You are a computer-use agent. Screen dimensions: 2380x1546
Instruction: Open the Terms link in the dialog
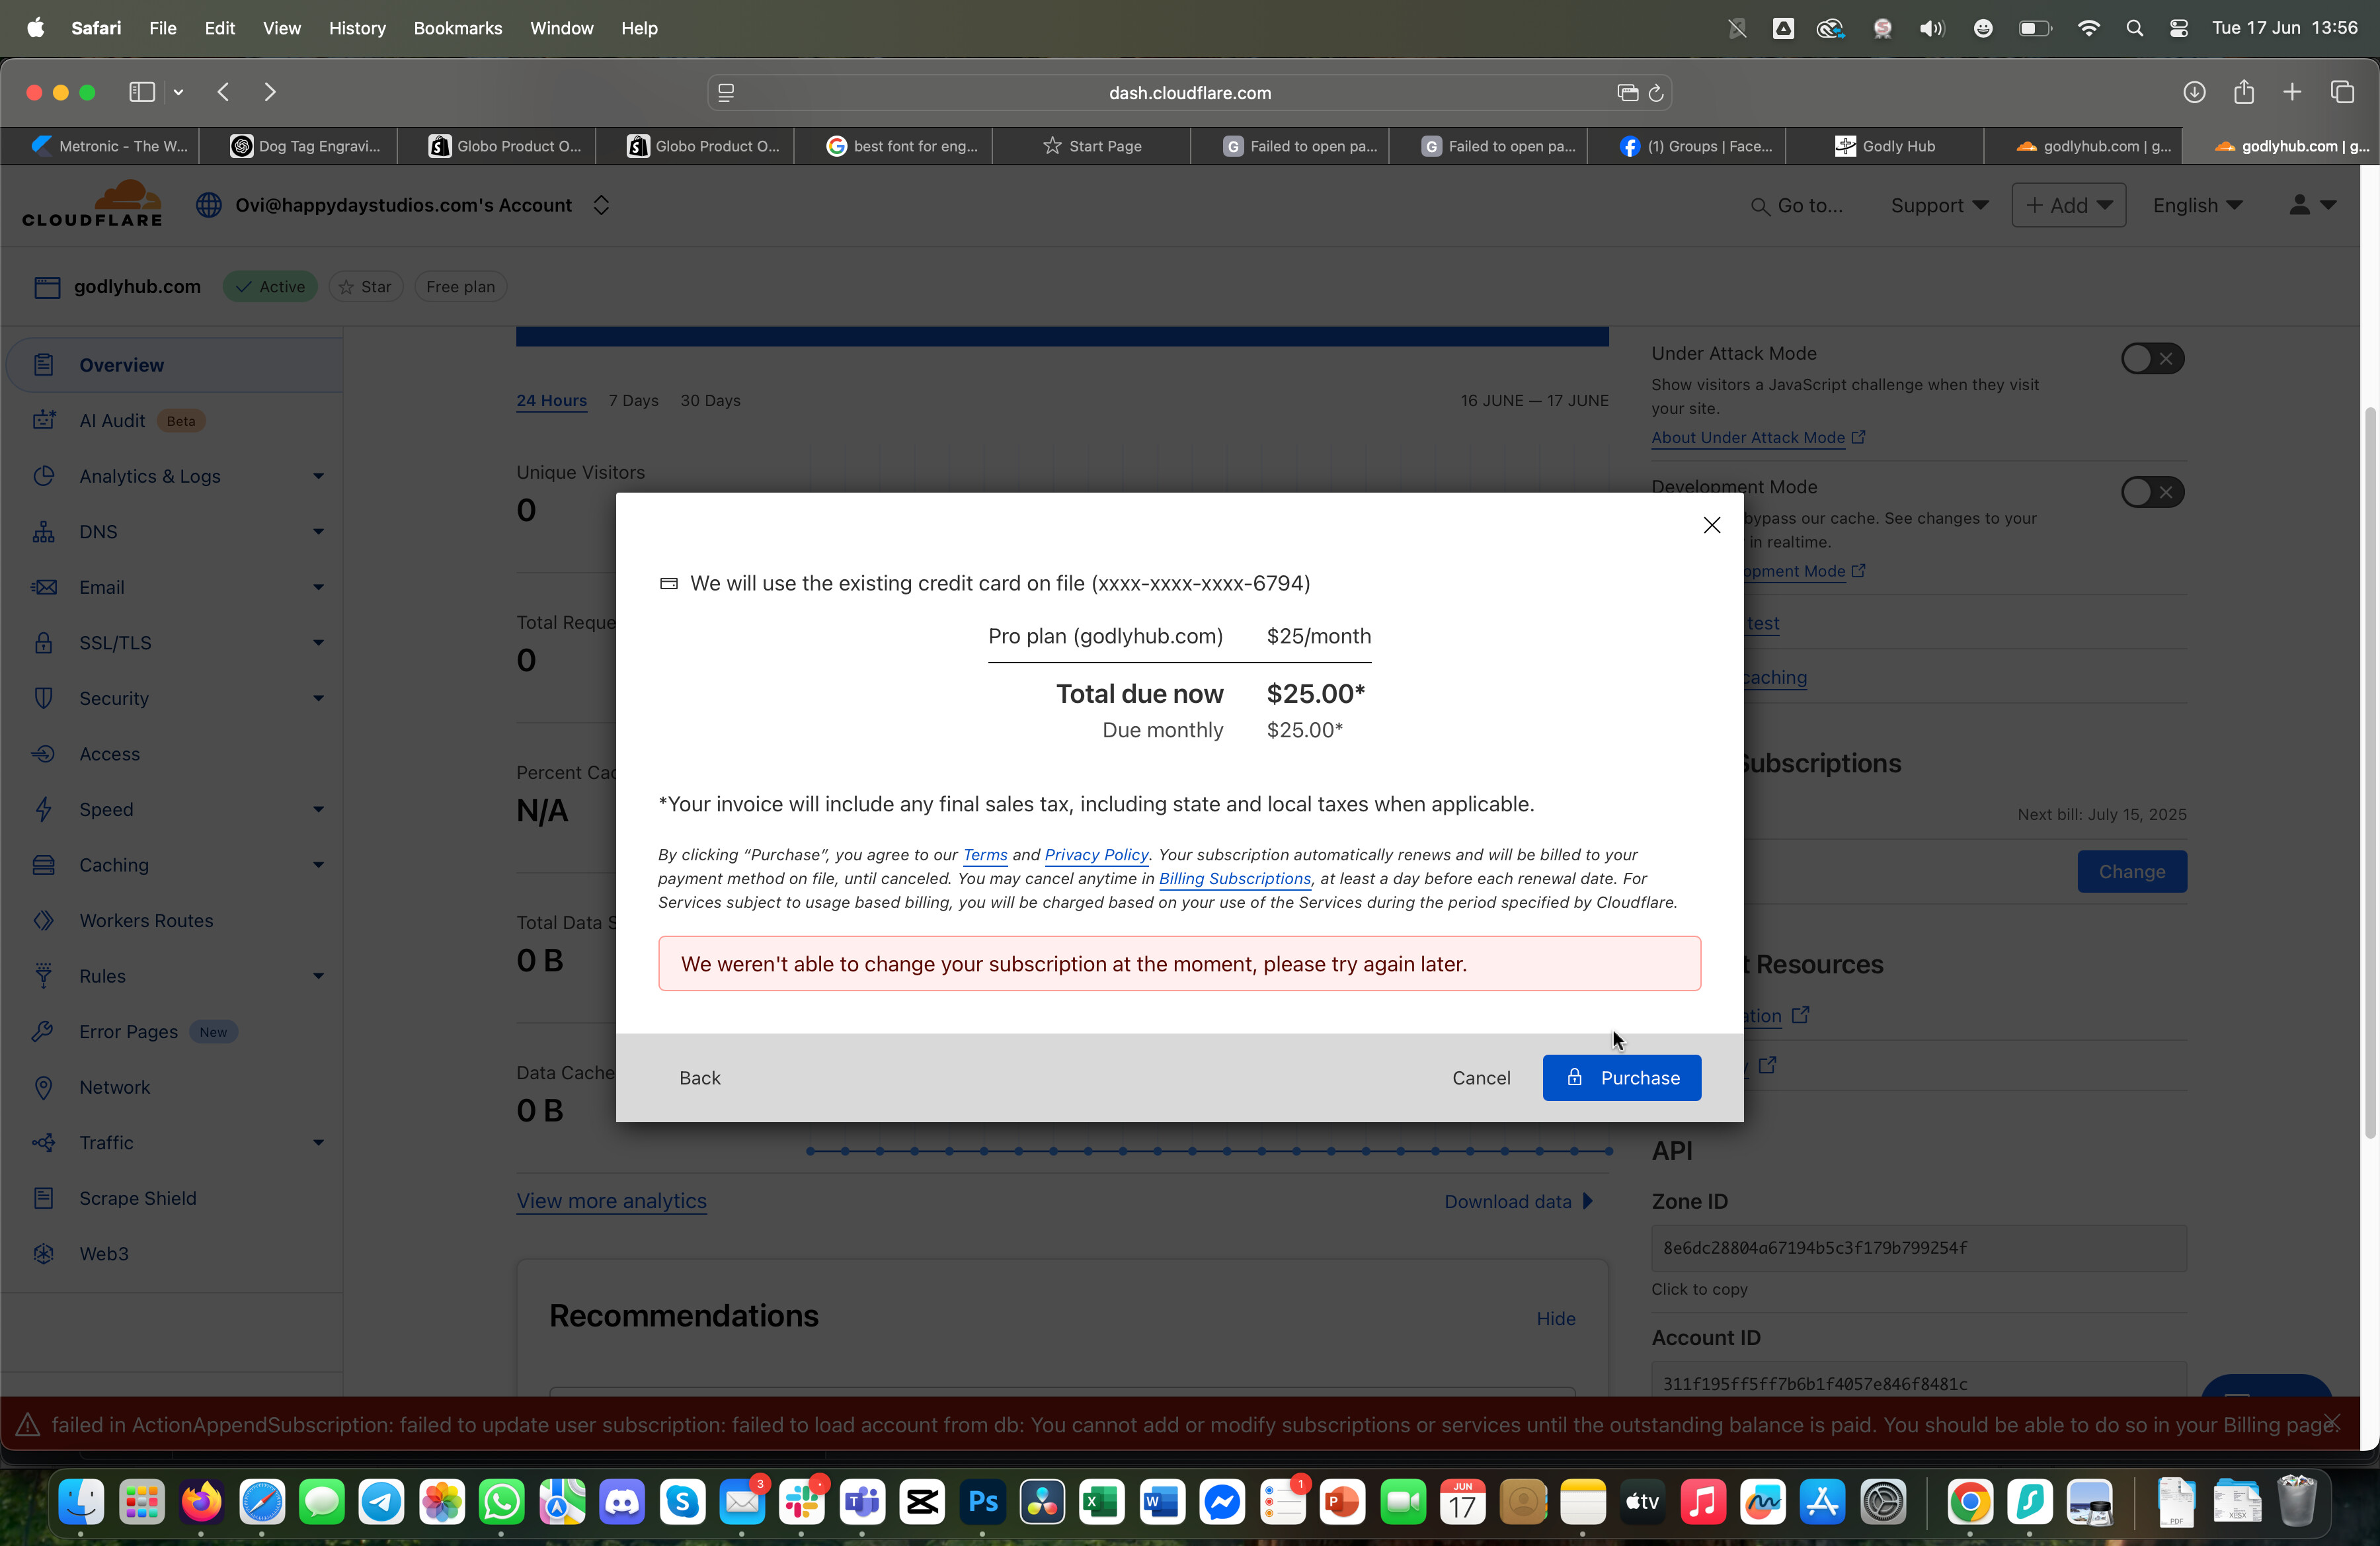[984, 854]
